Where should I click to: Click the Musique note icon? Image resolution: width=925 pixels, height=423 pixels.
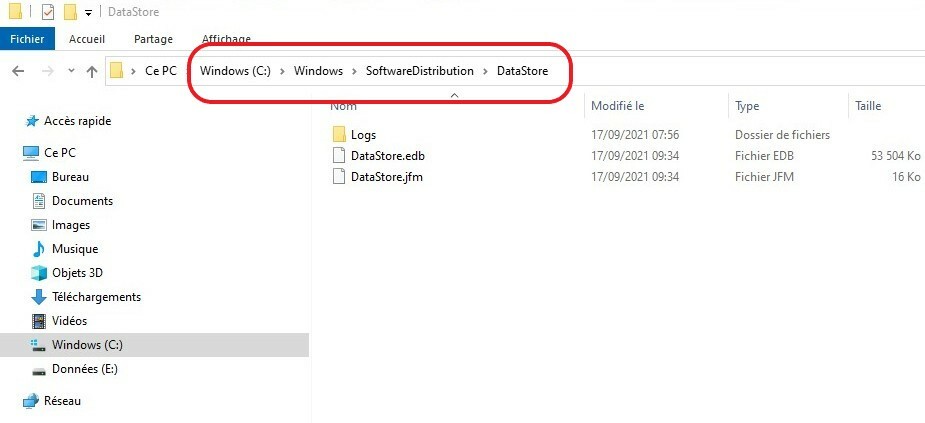[x=38, y=249]
